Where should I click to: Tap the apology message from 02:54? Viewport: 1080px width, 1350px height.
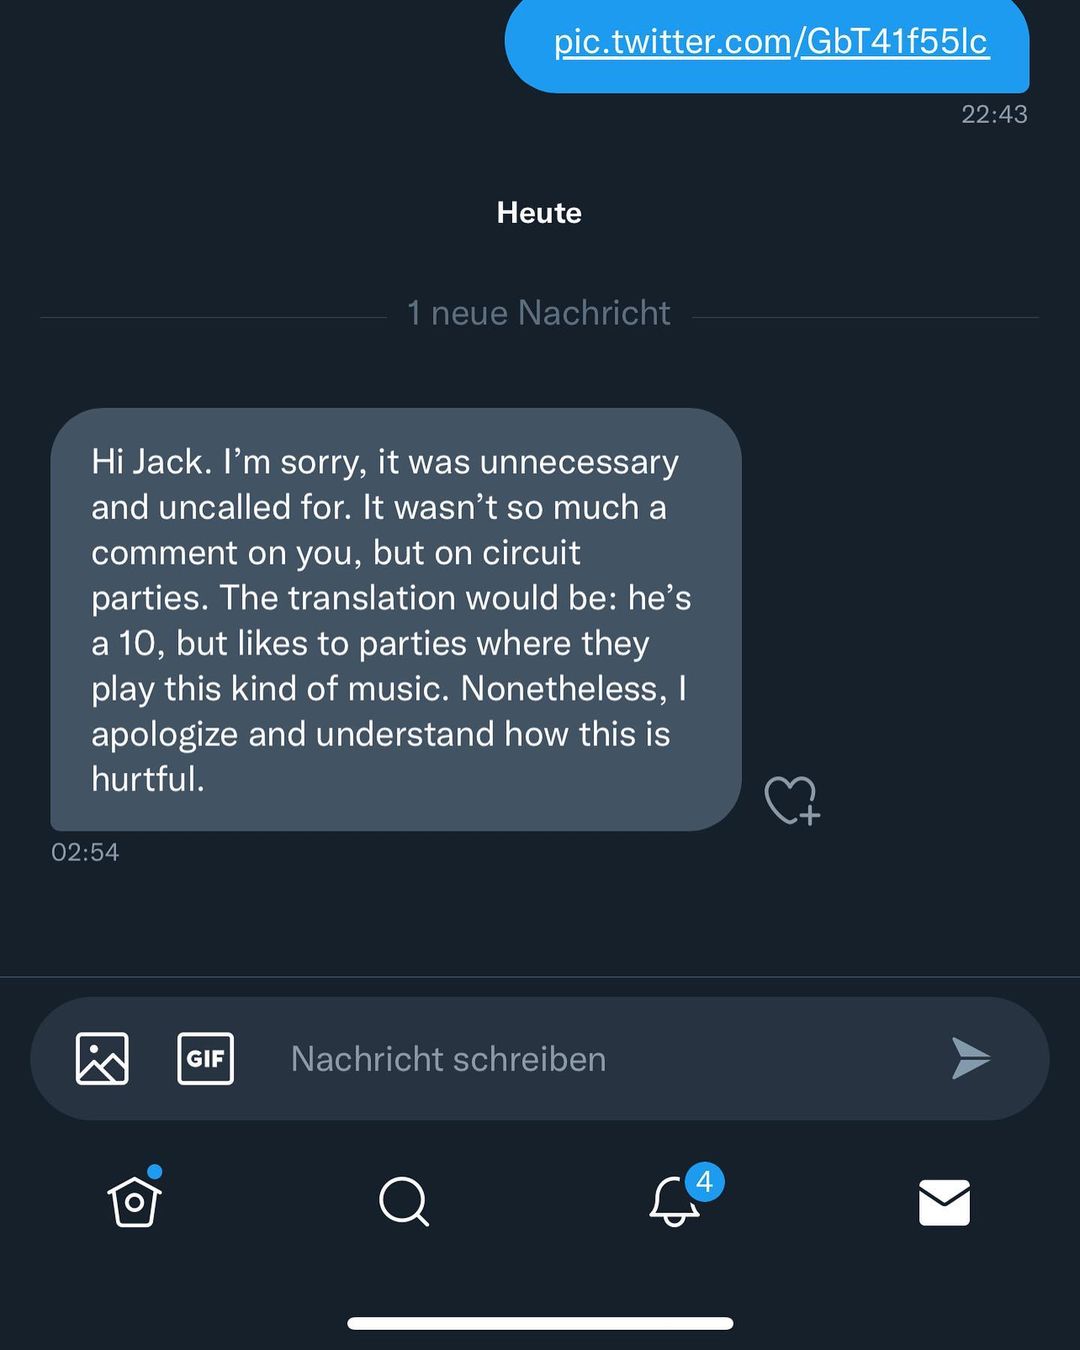pyautogui.click(x=395, y=619)
